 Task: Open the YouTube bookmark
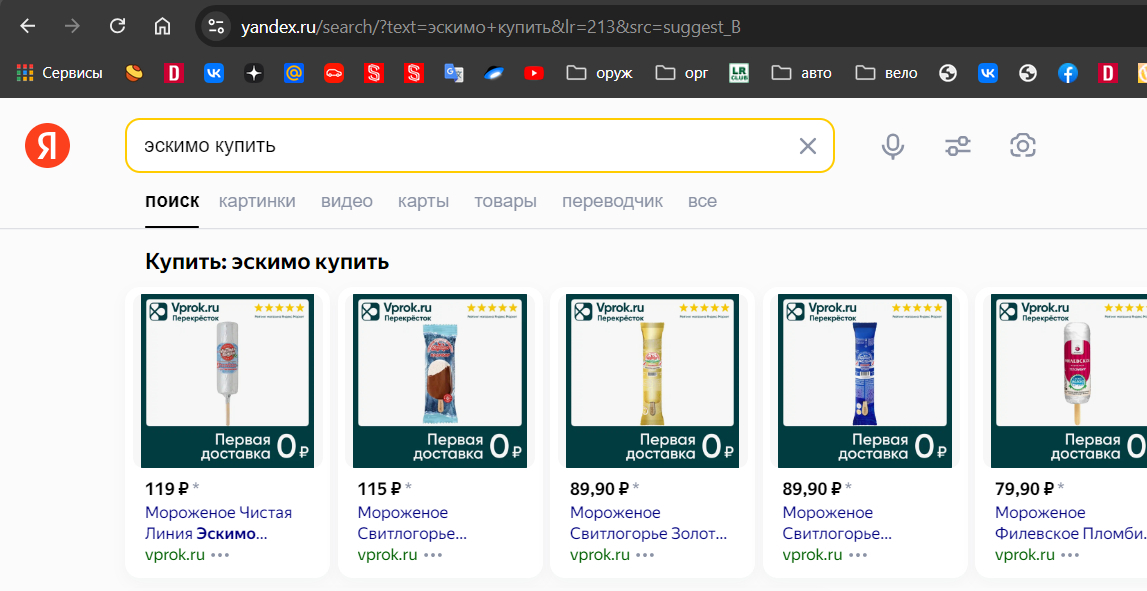point(533,73)
